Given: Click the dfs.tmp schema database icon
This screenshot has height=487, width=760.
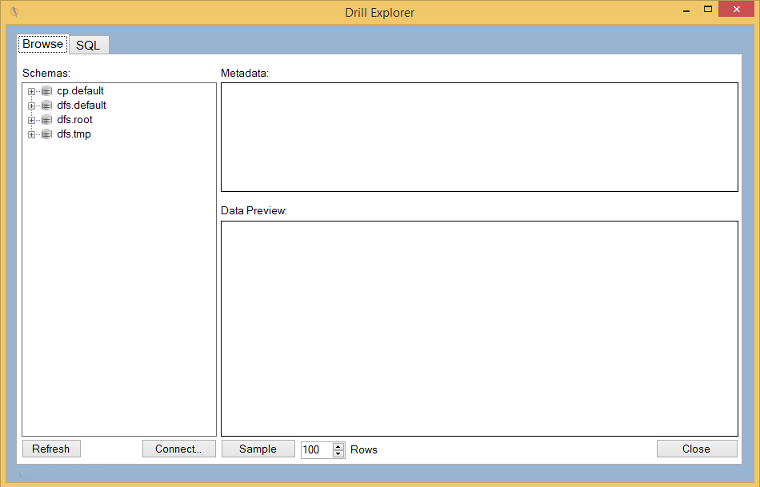Looking at the screenshot, I should pyautogui.click(x=46, y=134).
